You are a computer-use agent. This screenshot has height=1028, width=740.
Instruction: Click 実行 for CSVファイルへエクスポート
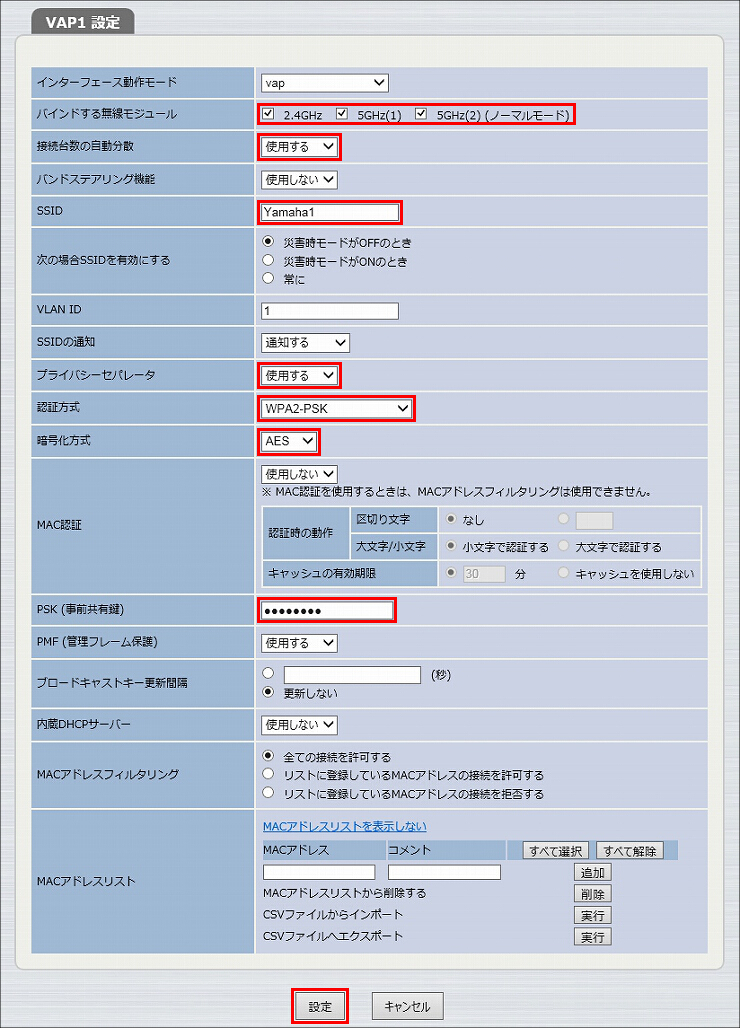pyautogui.click(x=593, y=937)
